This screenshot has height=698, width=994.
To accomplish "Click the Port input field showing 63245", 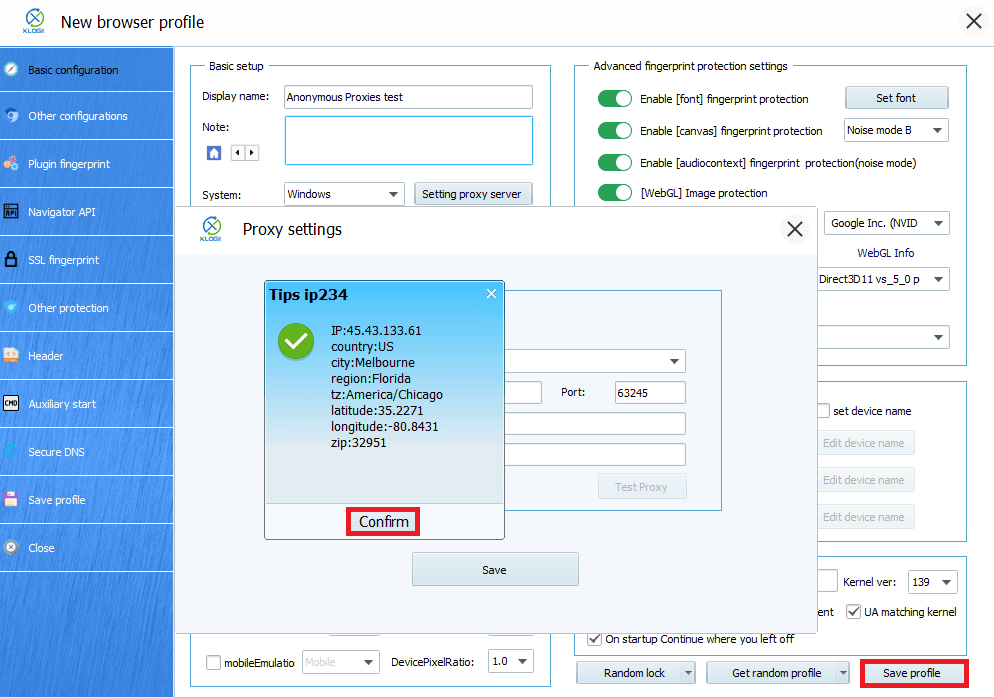I will 649,392.
